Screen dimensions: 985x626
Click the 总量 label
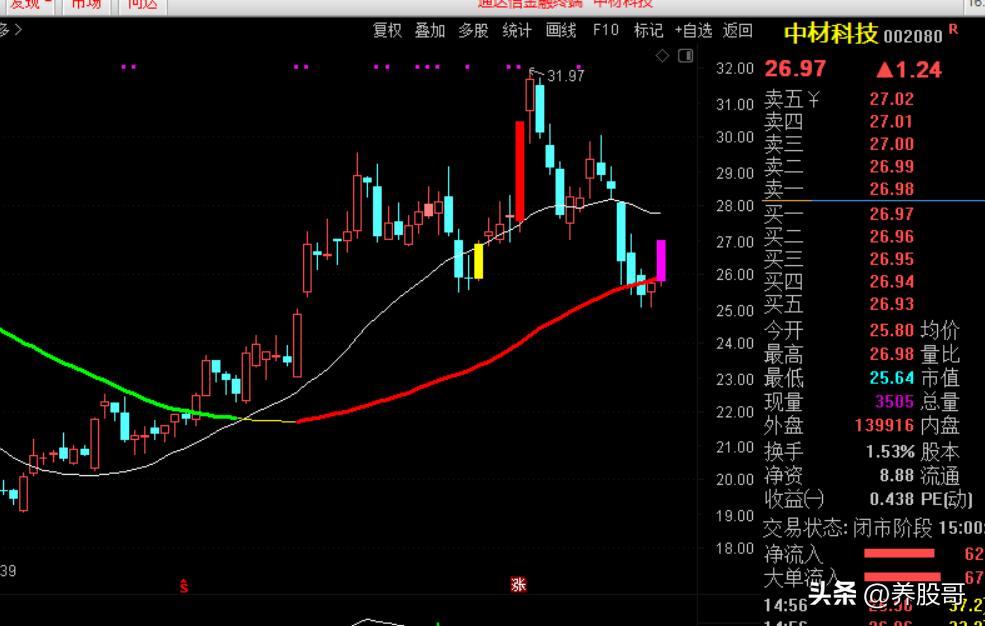[940, 402]
